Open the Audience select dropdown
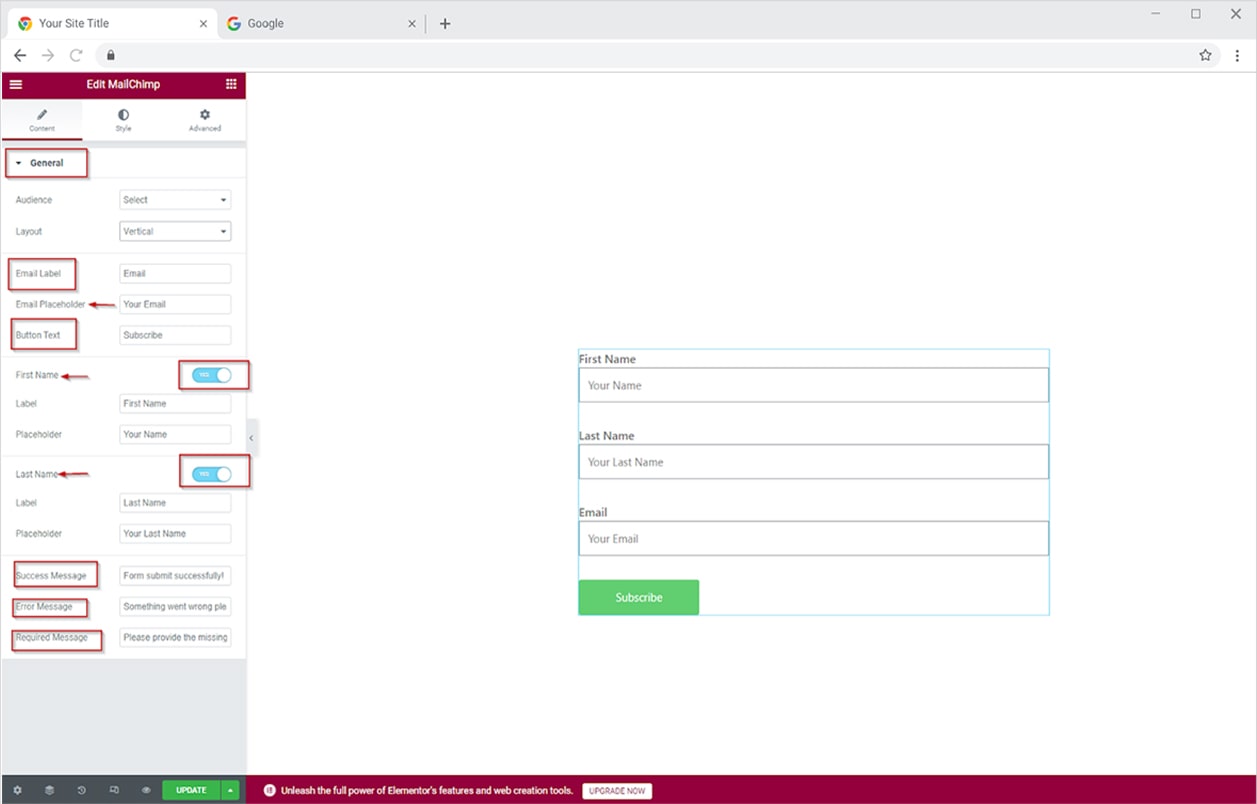Viewport: 1257px width, 804px height. click(x=175, y=200)
